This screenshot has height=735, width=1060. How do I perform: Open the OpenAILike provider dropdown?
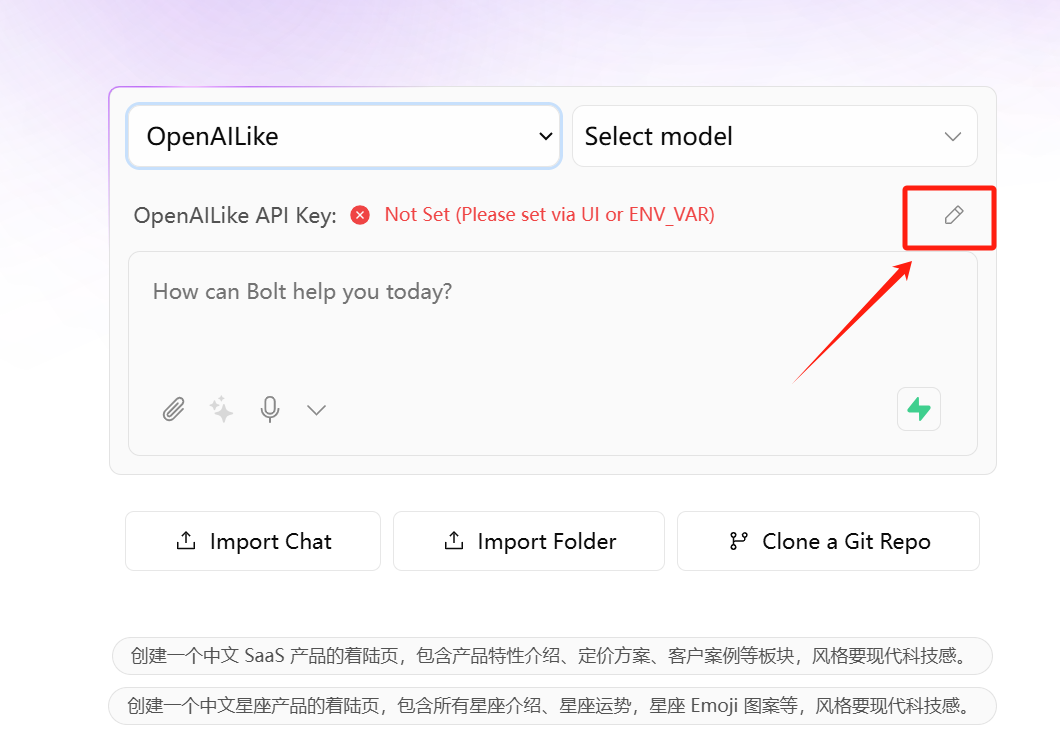344,136
